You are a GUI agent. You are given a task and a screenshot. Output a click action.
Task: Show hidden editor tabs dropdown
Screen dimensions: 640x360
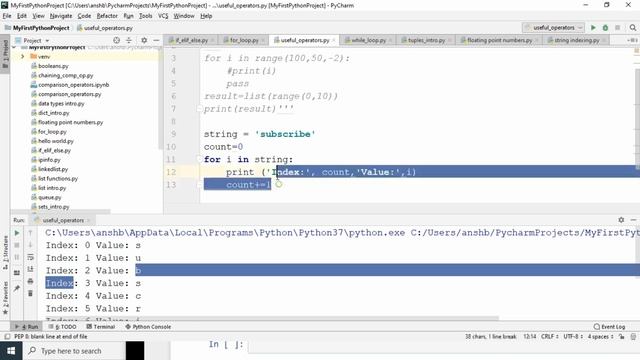(632, 40)
